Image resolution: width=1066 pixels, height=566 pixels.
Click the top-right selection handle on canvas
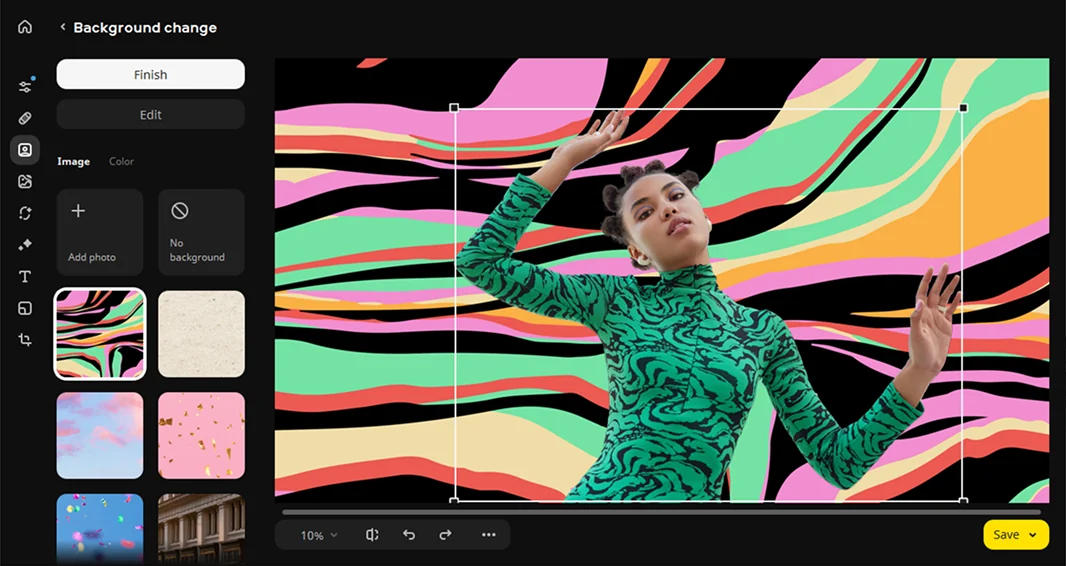[963, 108]
